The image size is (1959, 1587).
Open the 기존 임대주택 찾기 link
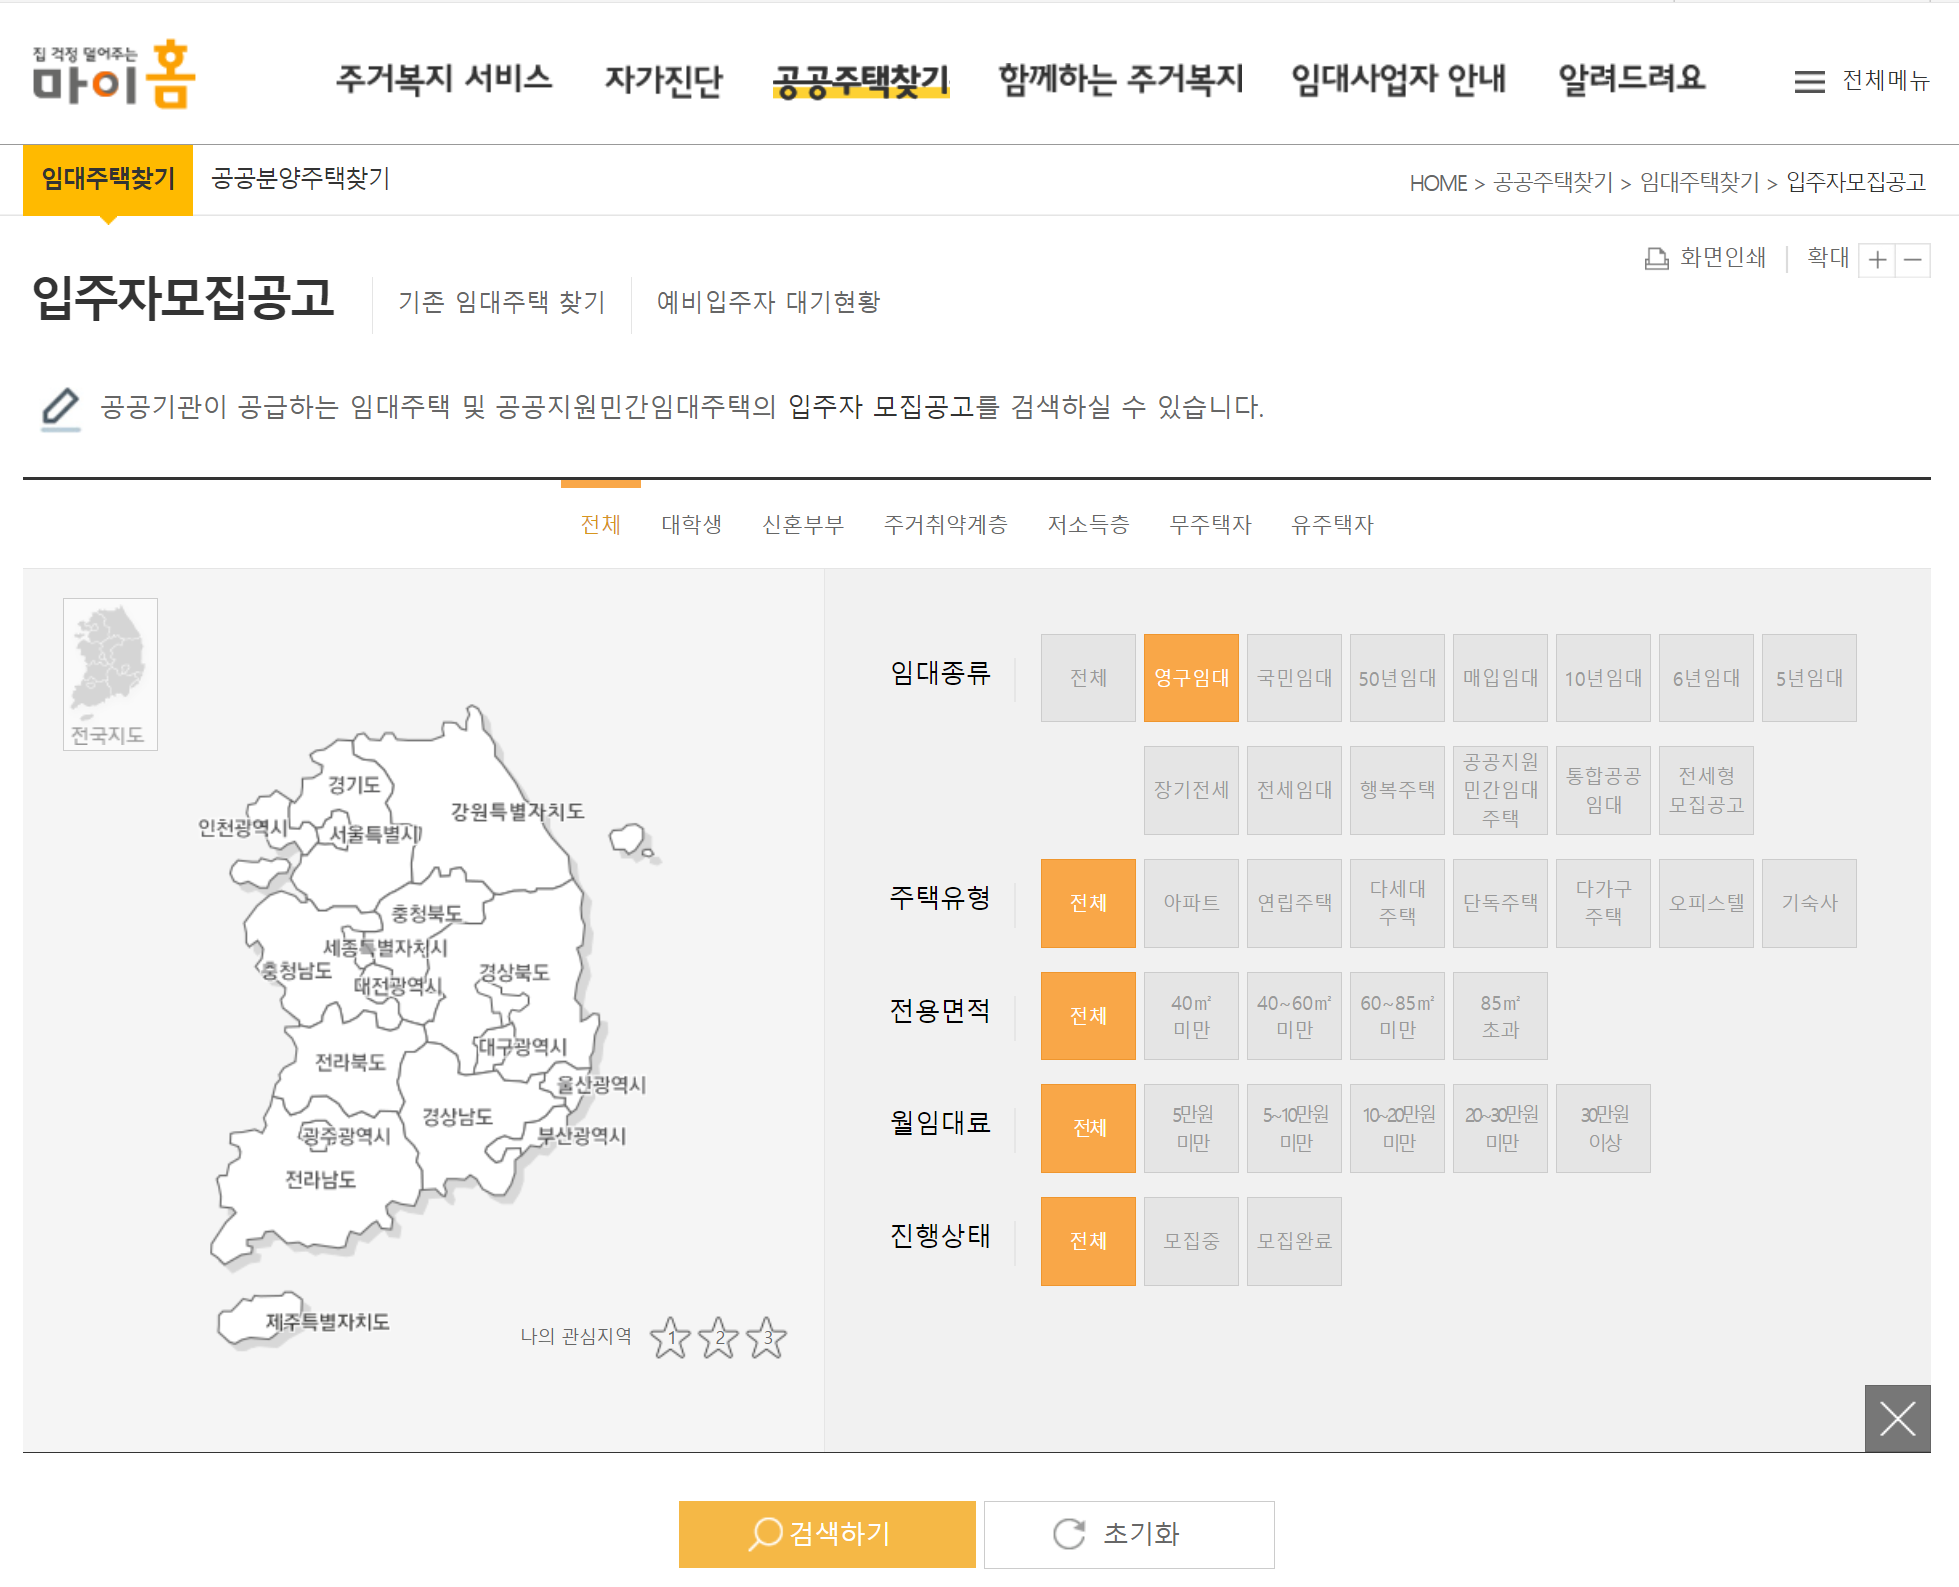(x=501, y=303)
